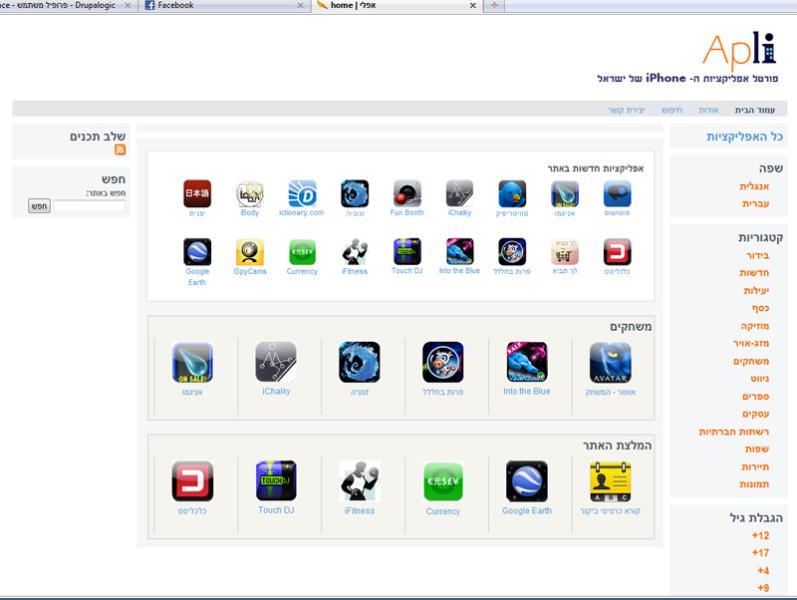The image size is (797, 600).
Task: Click iChalky icon in Games (משחקים) section
Action: [276, 363]
